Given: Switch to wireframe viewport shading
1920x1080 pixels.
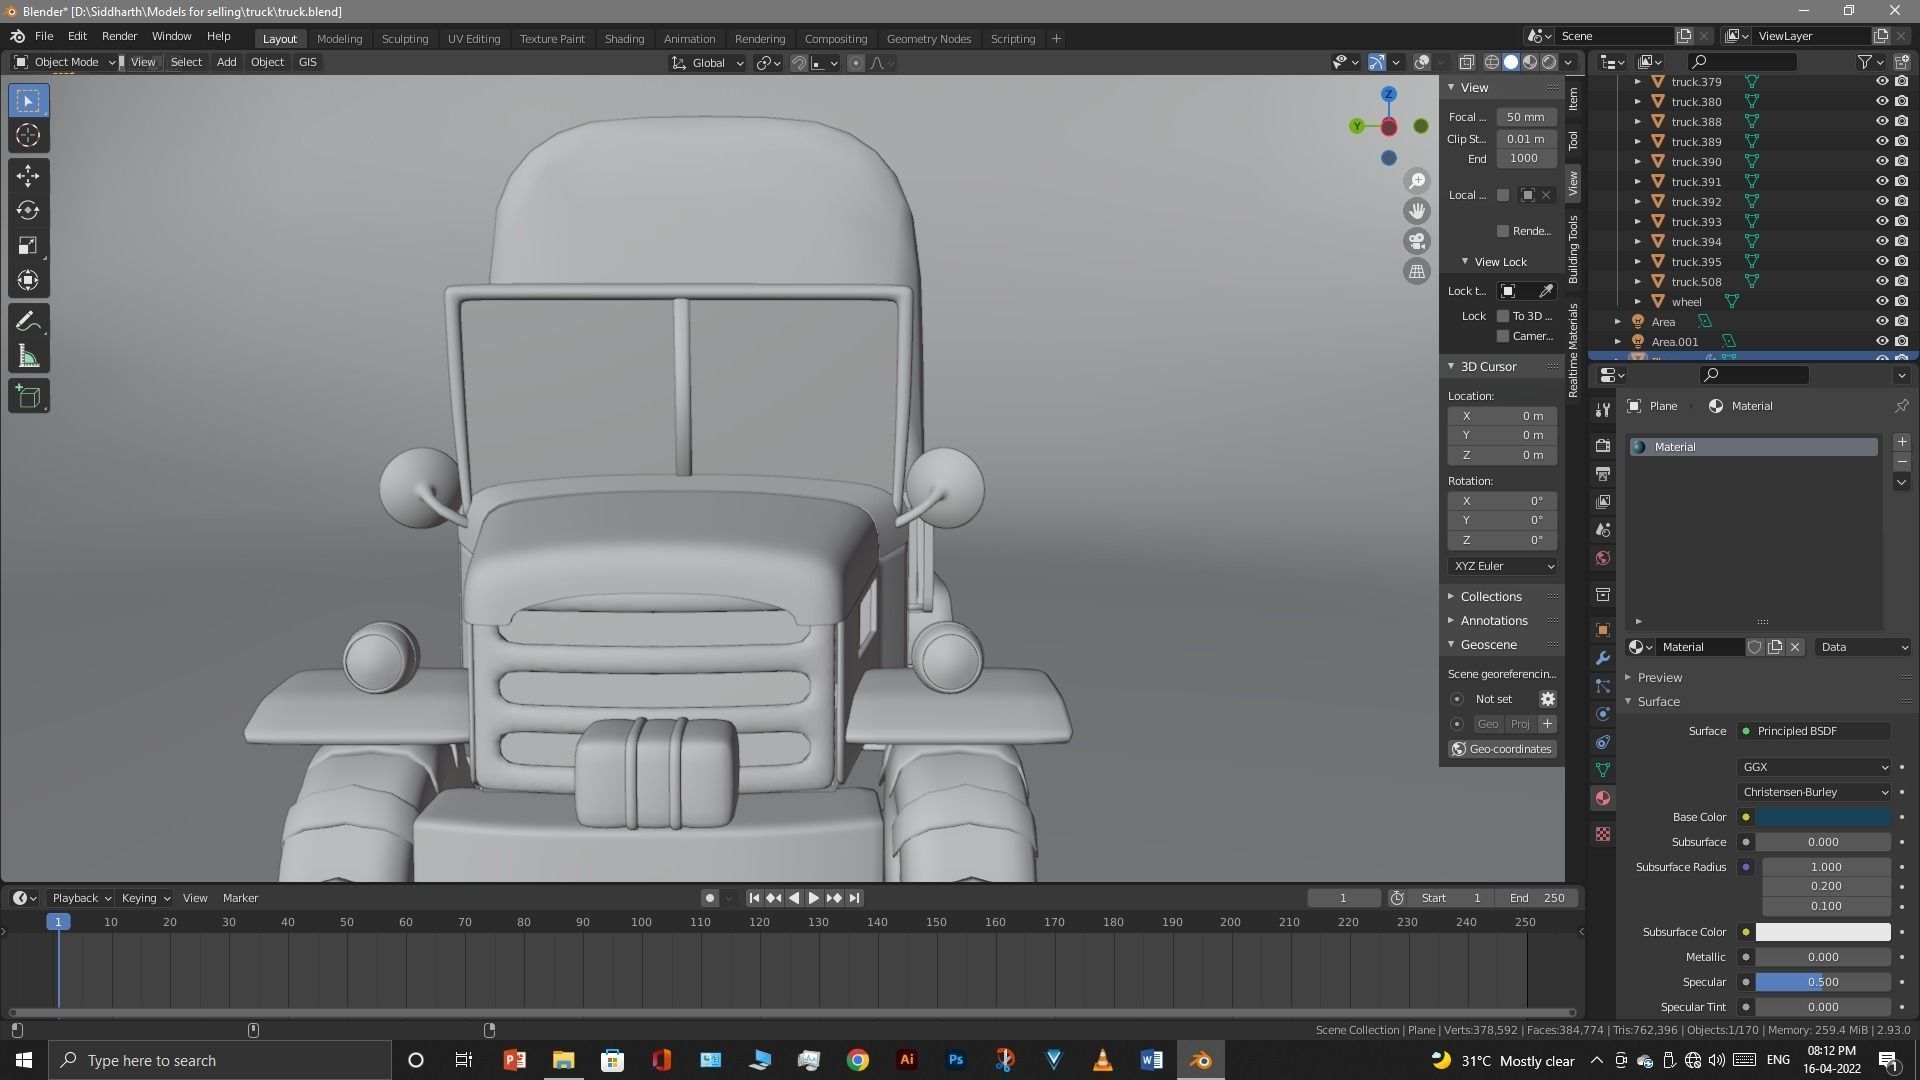Looking at the screenshot, I should tap(1491, 62).
